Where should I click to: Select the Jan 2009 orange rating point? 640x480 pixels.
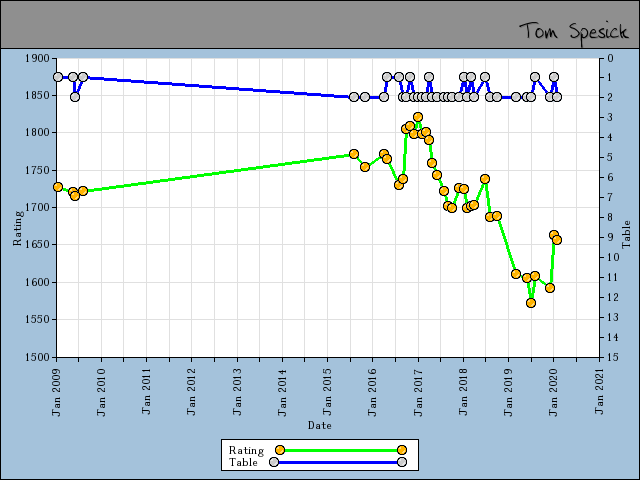click(58, 187)
